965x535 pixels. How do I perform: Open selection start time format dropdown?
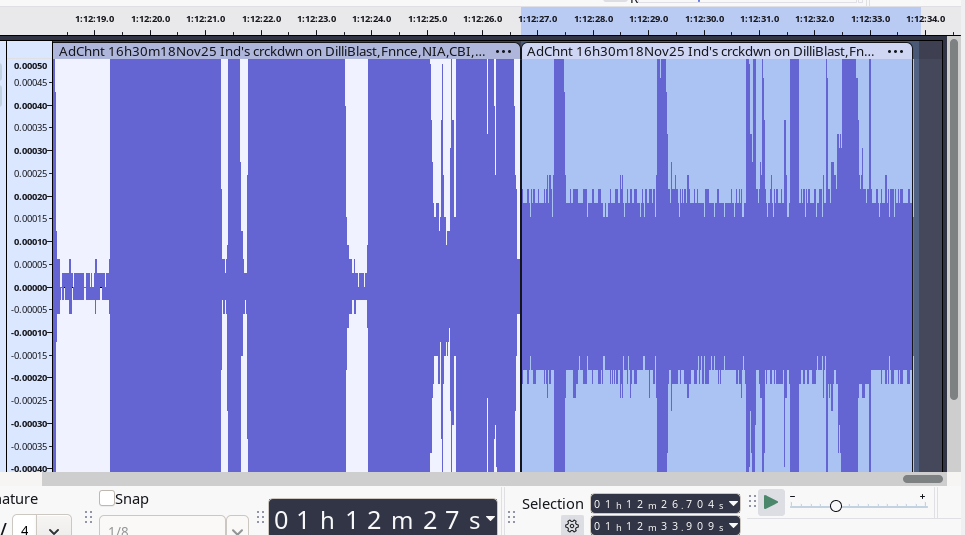pyautogui.click(x=733, y=503)
